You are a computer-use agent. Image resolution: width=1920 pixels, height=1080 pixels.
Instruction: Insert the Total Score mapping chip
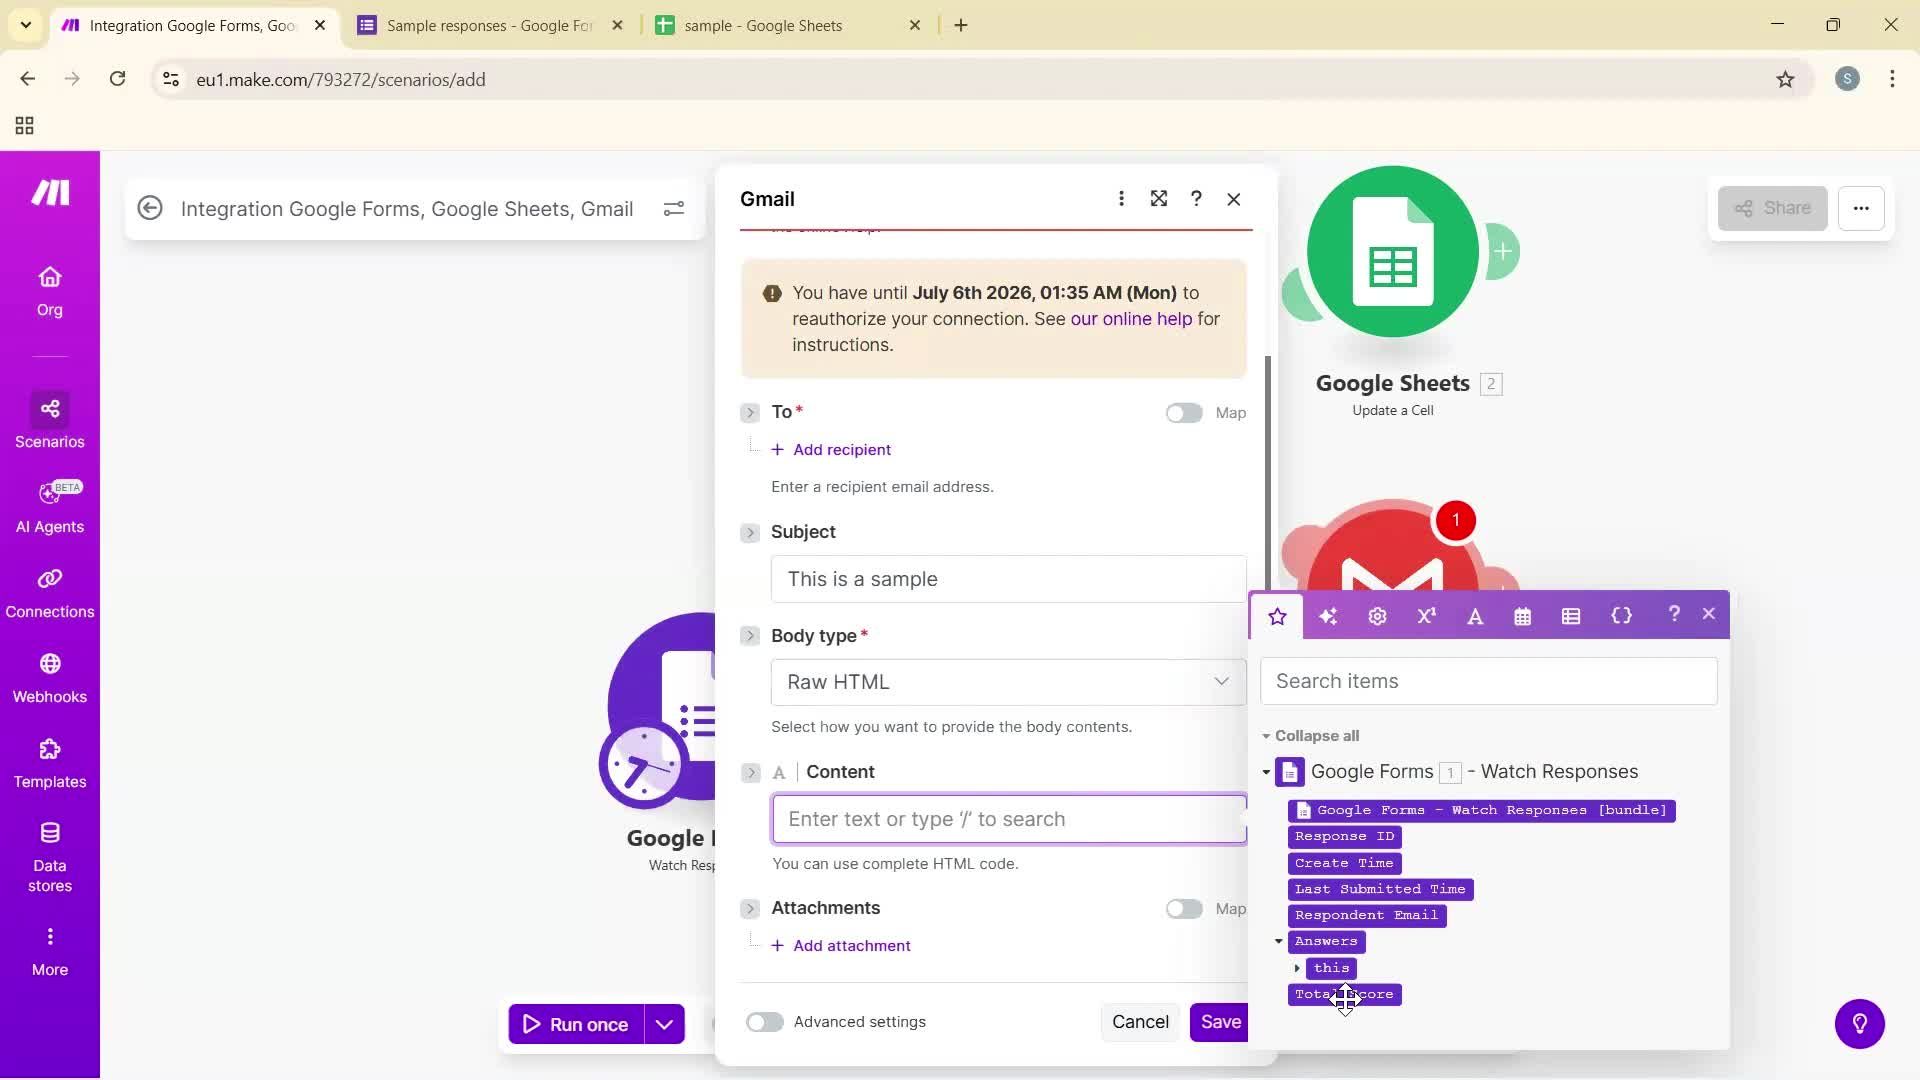tap(1344, 993)
